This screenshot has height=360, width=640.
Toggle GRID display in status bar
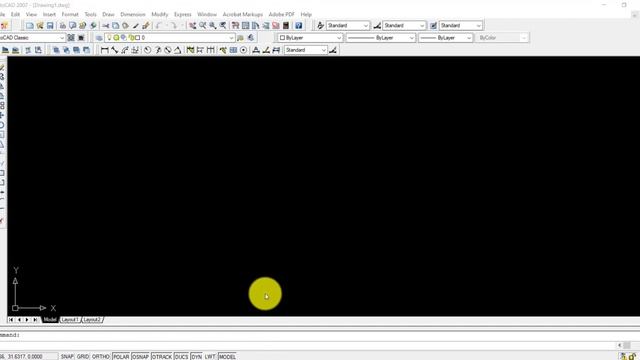[x=83, y=357]
